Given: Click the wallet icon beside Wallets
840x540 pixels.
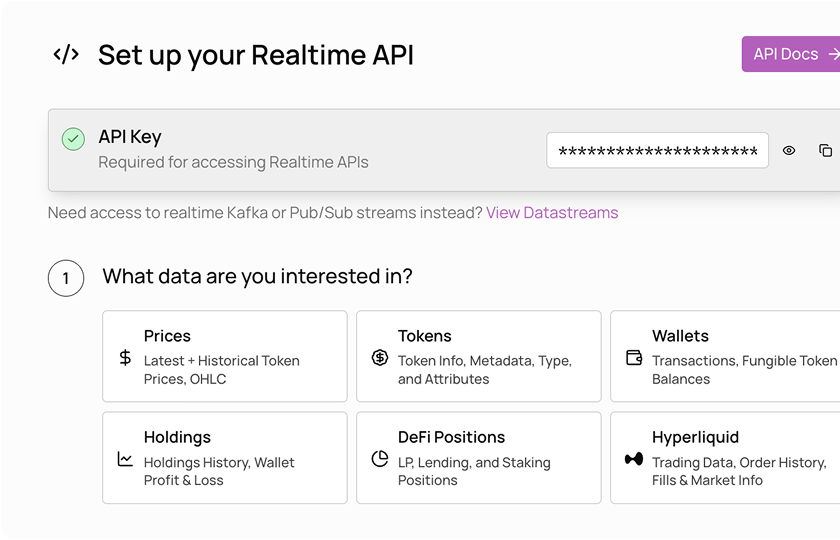Looking at the screenshot, I should tap(634, 357).
